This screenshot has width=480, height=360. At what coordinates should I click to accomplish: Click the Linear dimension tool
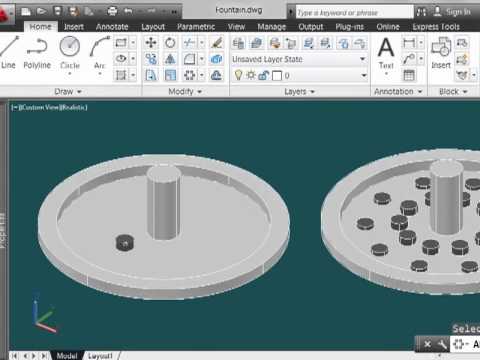409,43
